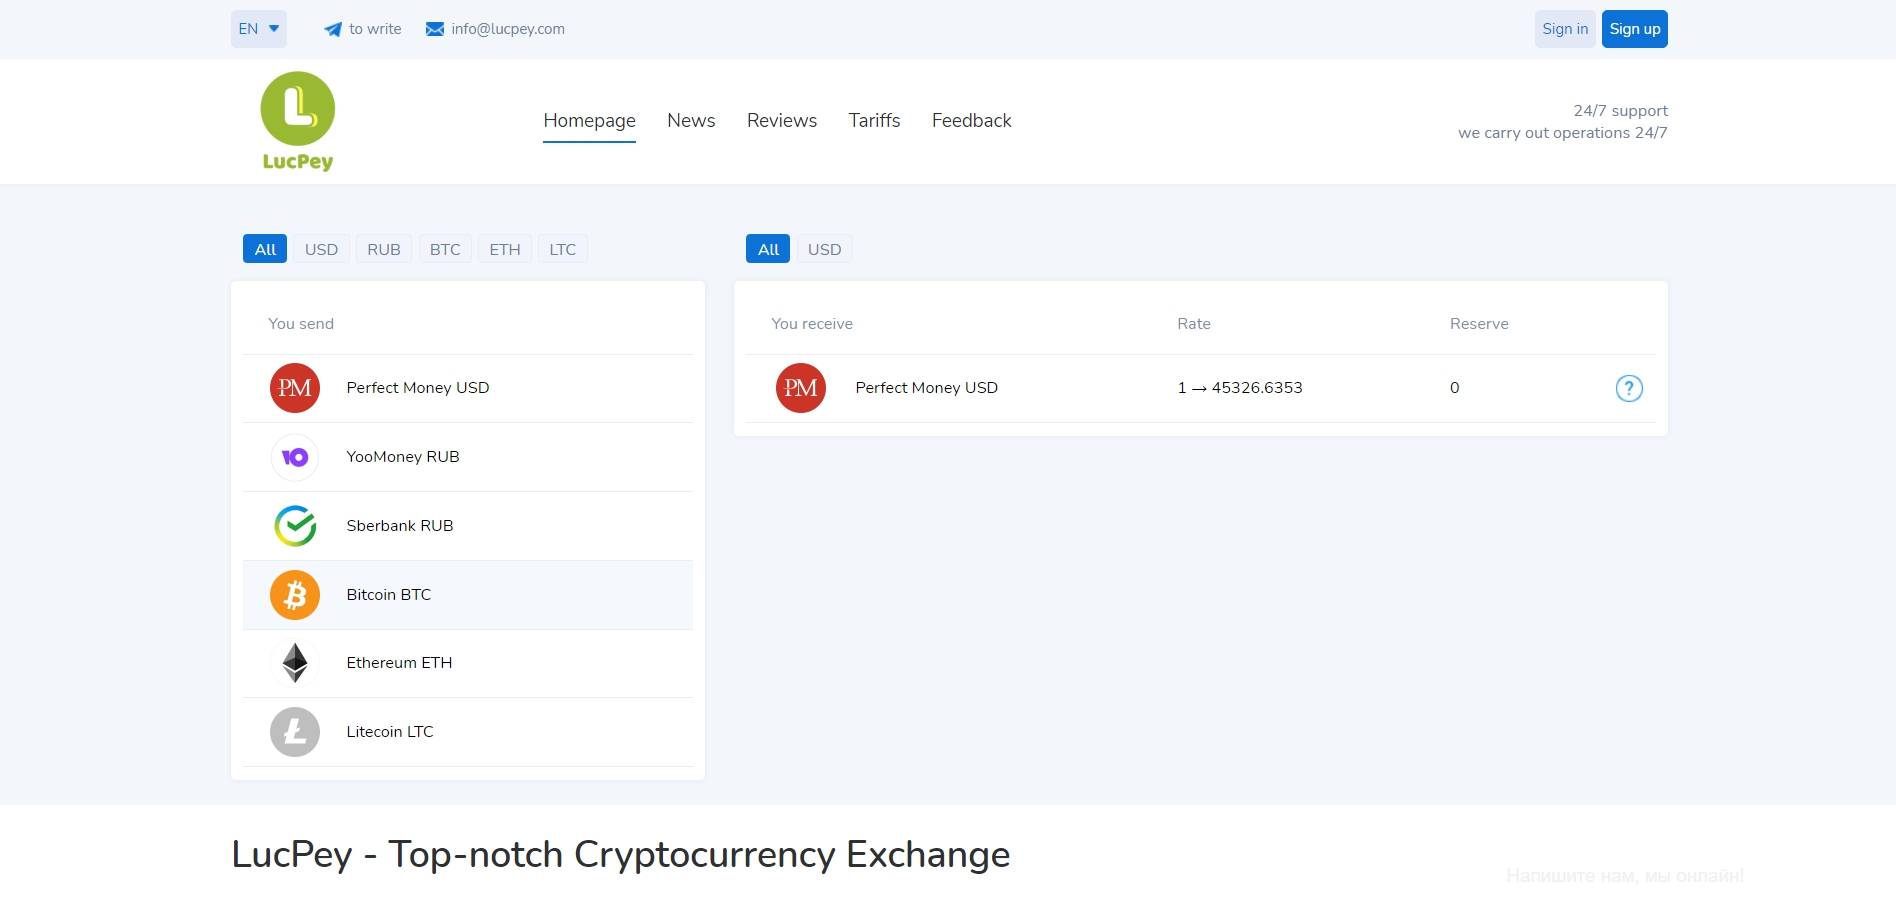Click the Perfect Money icon in You send

point(295,388)
